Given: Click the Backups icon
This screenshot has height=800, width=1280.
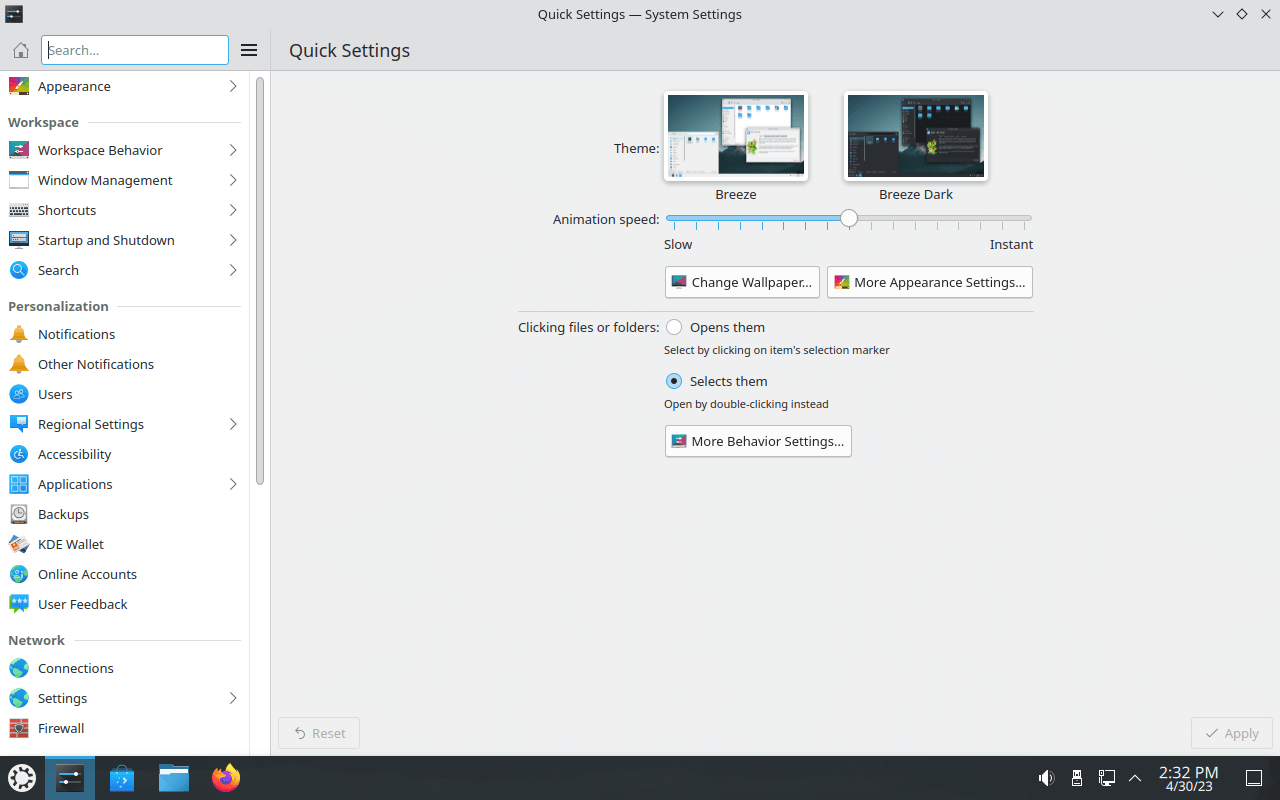Looking at the screenshot, I should [x=19, y=514].
